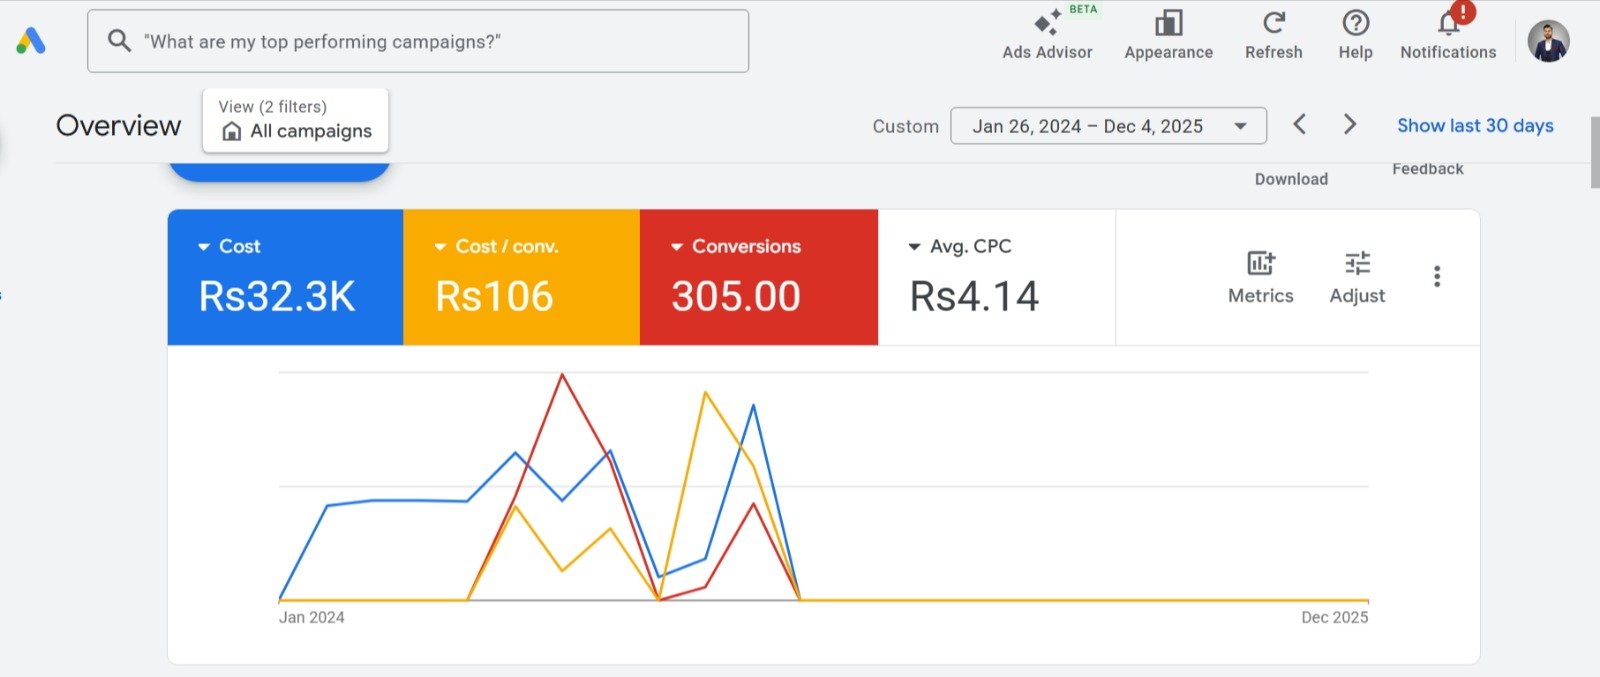Expand the Conversions metric dropdown
The width and height of the screenshot is (1600, 677).
pyautogui.click(x=677, y=247)
